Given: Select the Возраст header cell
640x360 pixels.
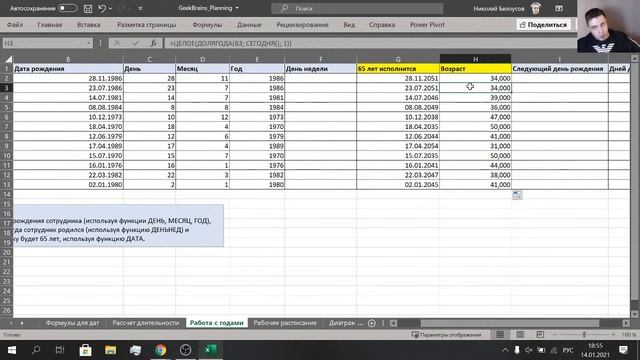Looking at the screenshot, I should coord(476,69).
